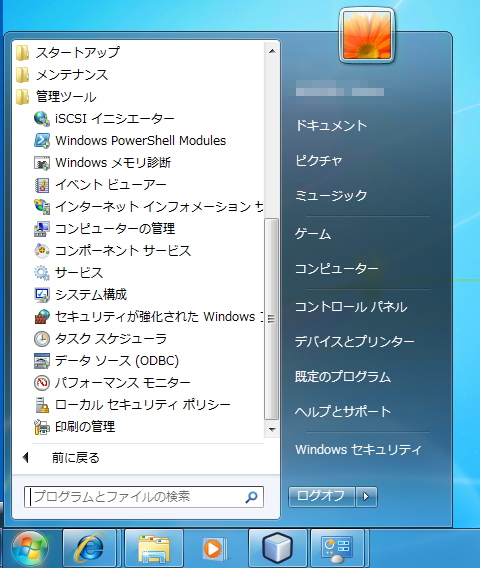Open the shutdown options arrow beside ログオフ
The width and height of the screenshot is (480, 568).
[366, 496]
